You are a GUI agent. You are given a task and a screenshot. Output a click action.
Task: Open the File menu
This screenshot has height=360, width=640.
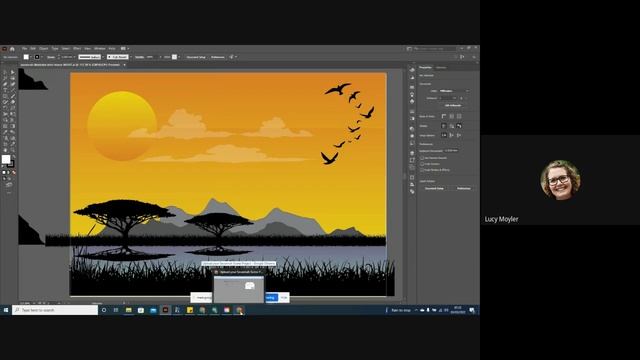24,48
